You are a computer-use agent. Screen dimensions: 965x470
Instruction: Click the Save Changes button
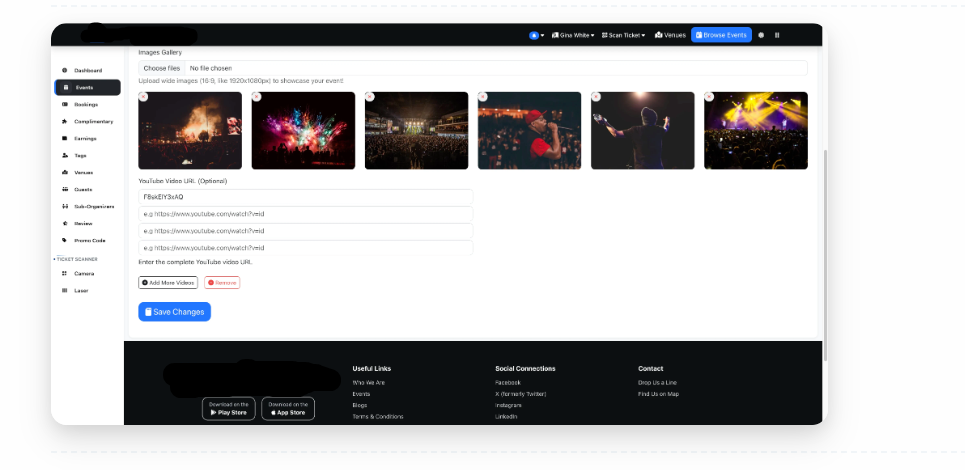(174, 312)
